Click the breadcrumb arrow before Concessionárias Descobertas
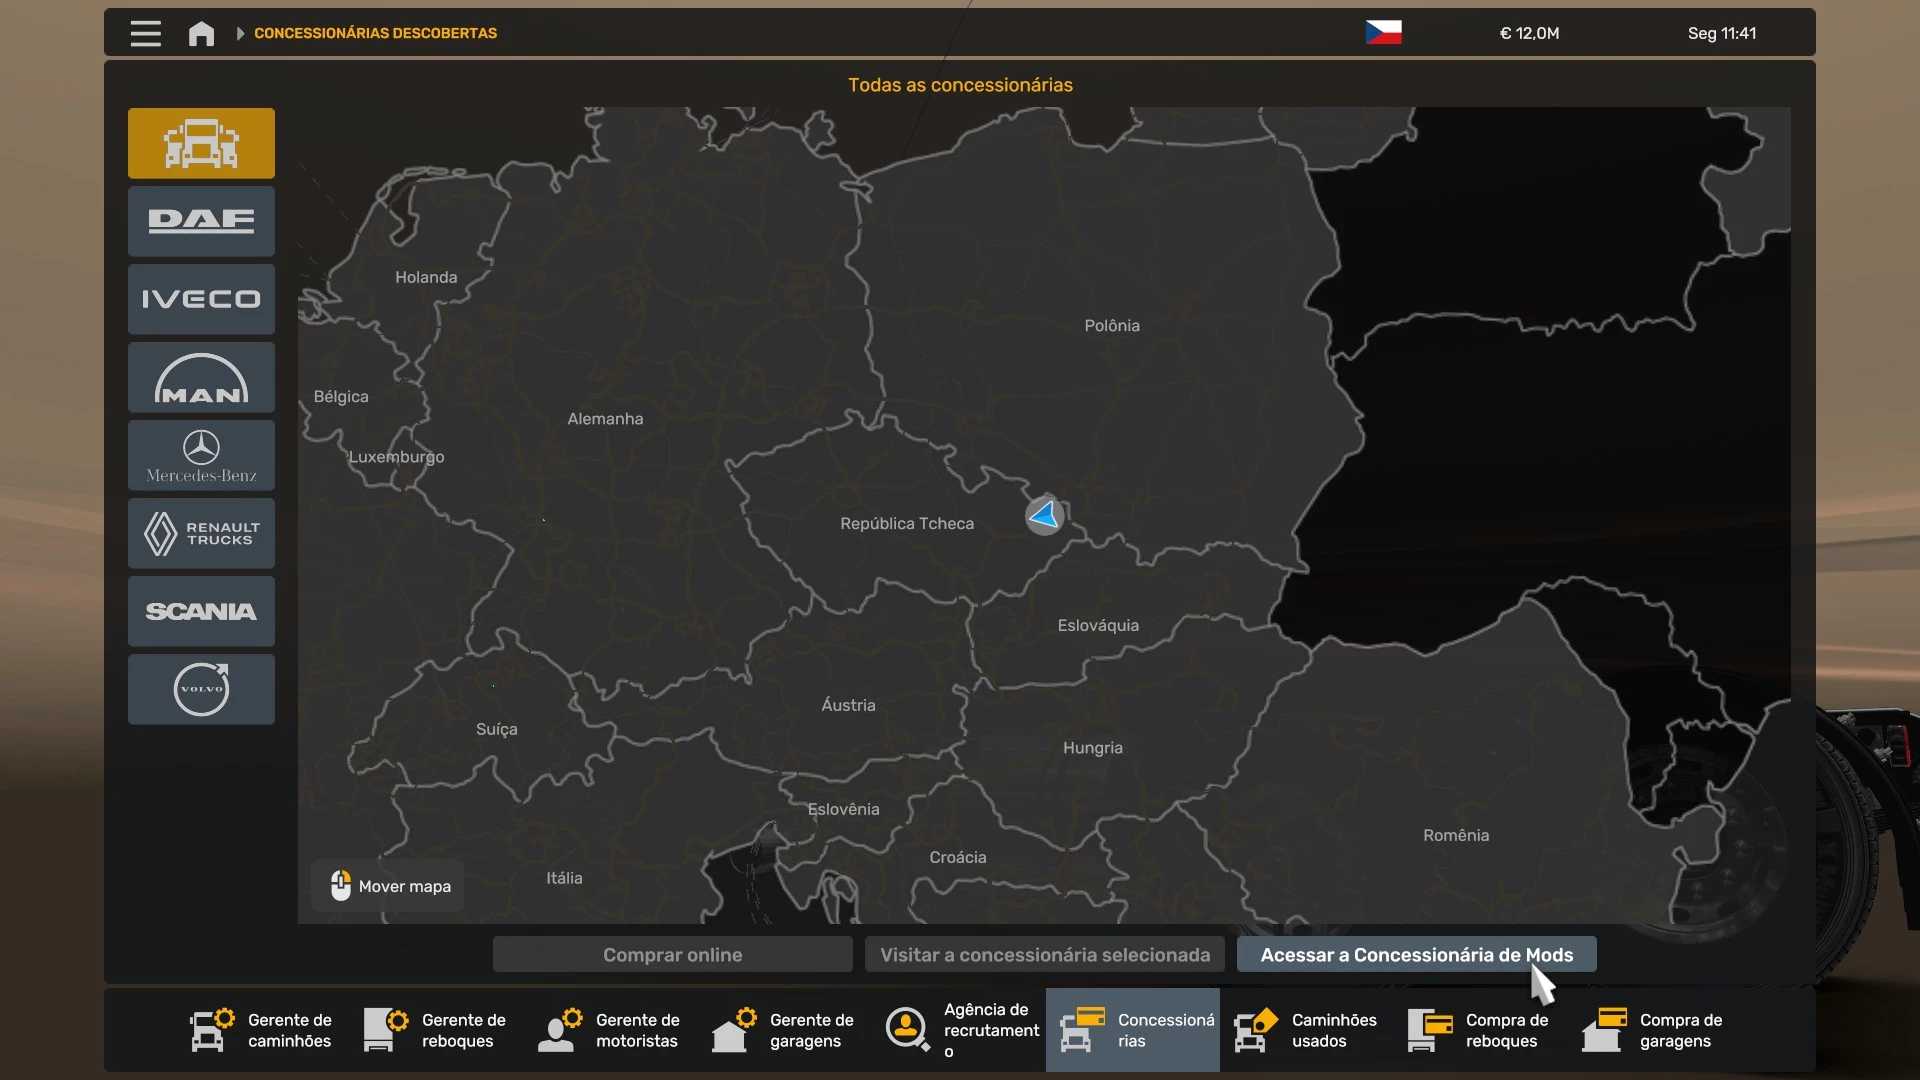The height and width of the screenshot is (1080, 1920). click(240, 33)
